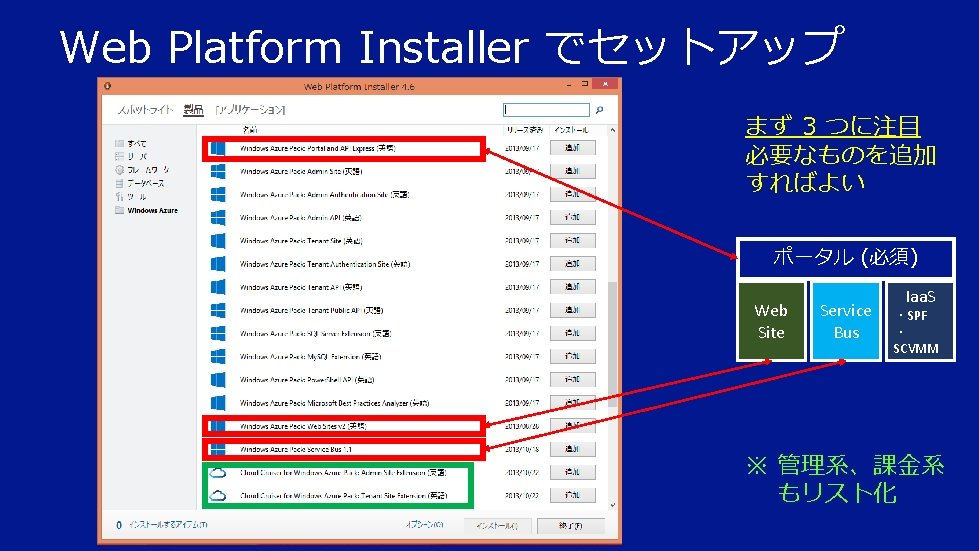Click the Windows icon beside Admin Authentication Site
Viewport: 979px width, 551px height.
pos(218,194)
